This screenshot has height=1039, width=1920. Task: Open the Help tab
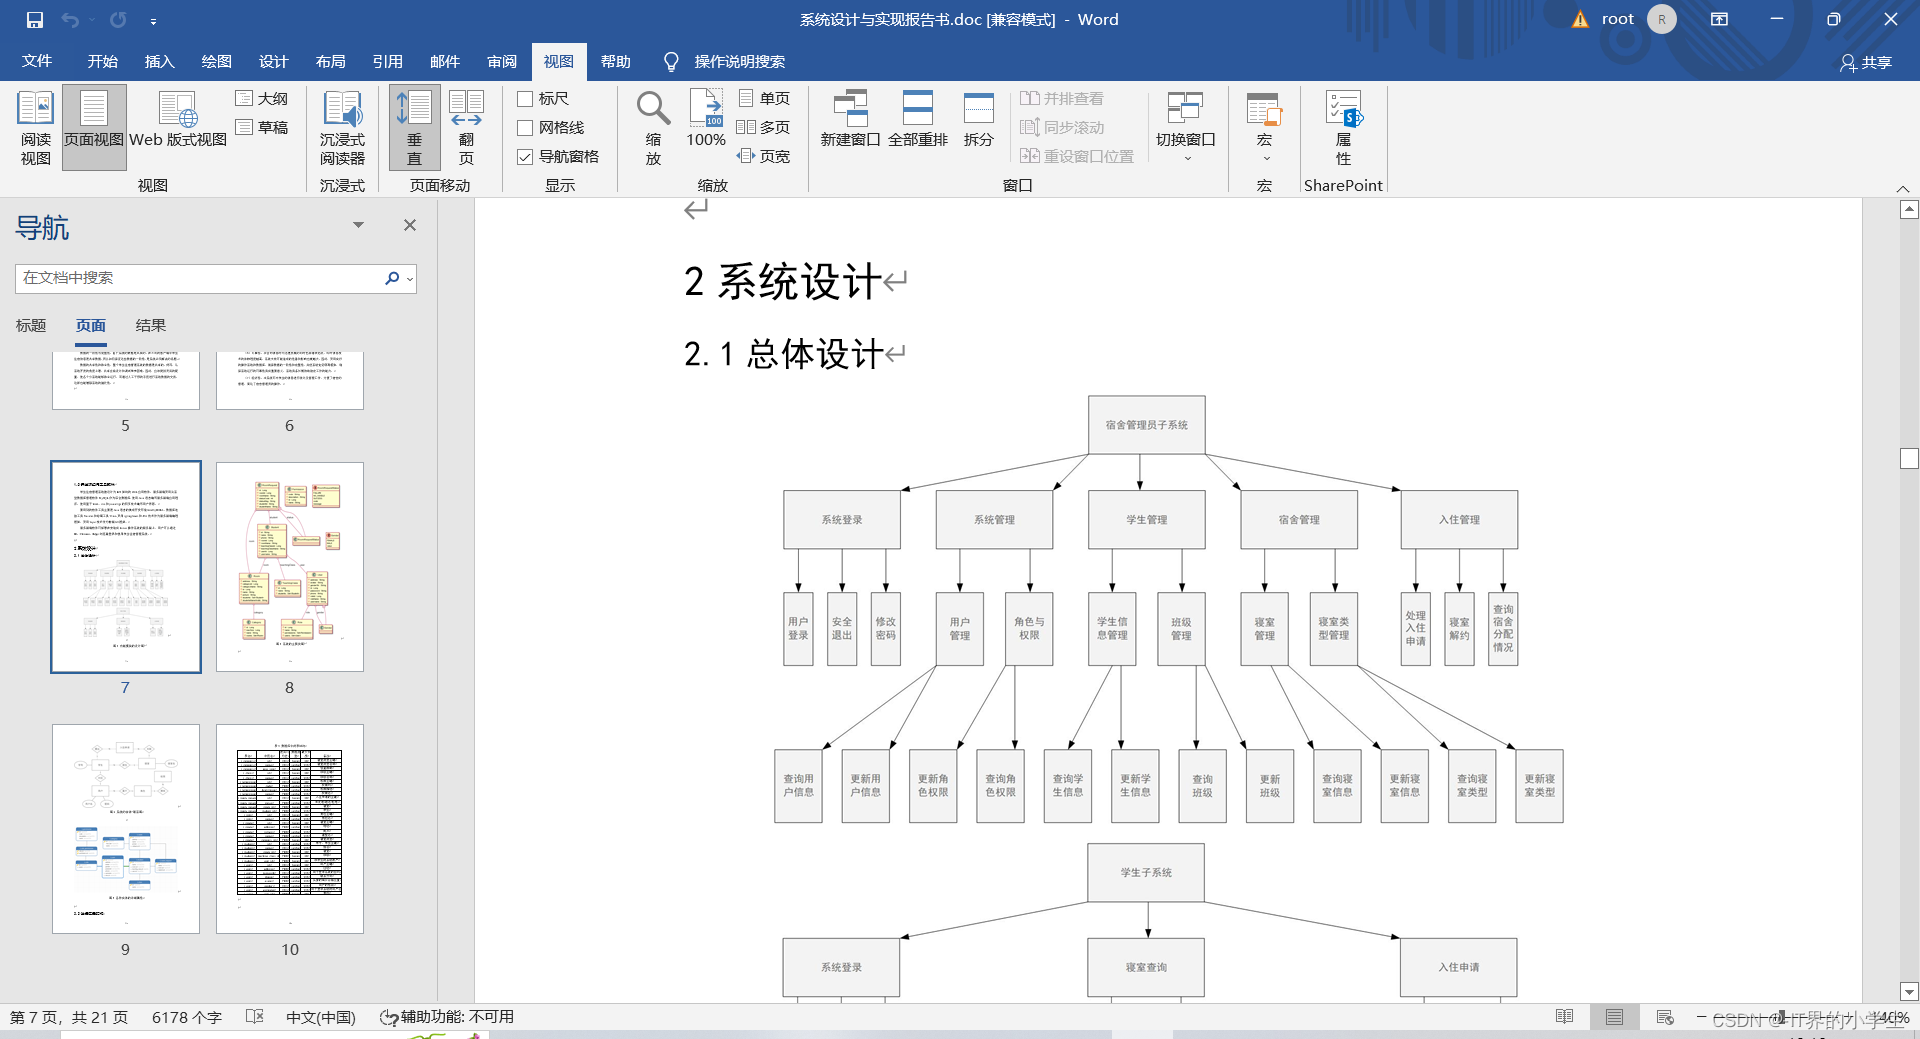click(615, 62)
